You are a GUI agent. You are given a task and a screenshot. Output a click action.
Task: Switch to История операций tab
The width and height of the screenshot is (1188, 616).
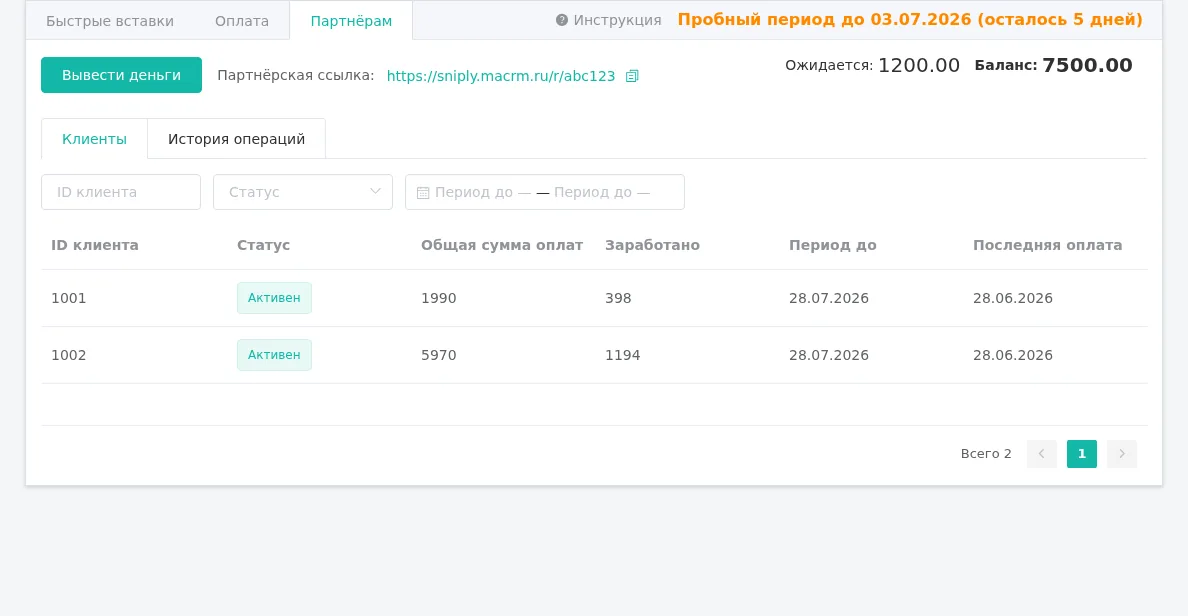(236, 139)
